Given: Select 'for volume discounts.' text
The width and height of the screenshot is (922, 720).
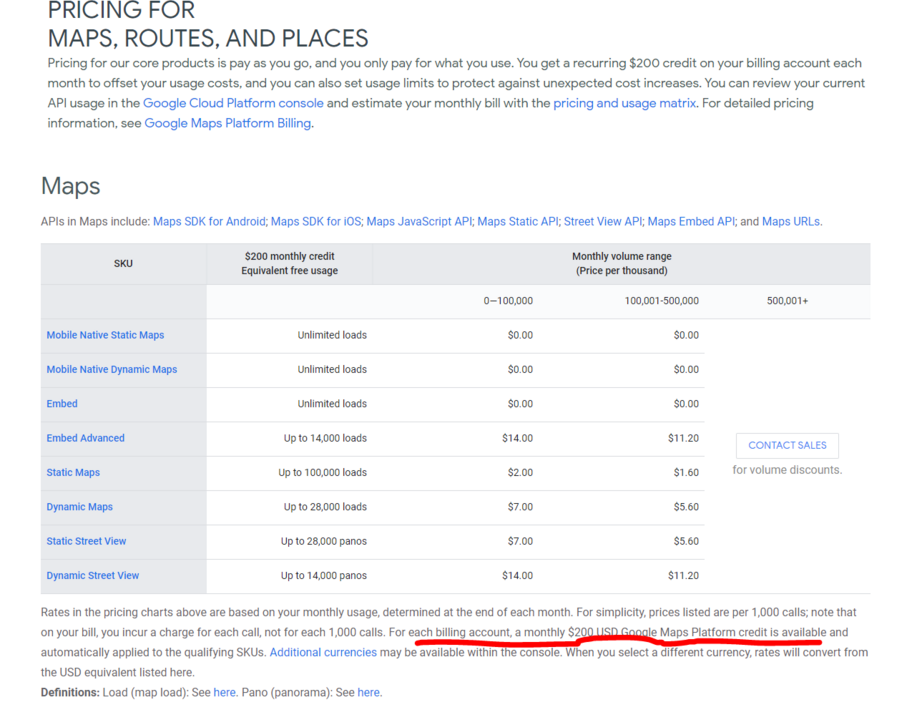Looking at the screenshot, I should click(787, 470).
